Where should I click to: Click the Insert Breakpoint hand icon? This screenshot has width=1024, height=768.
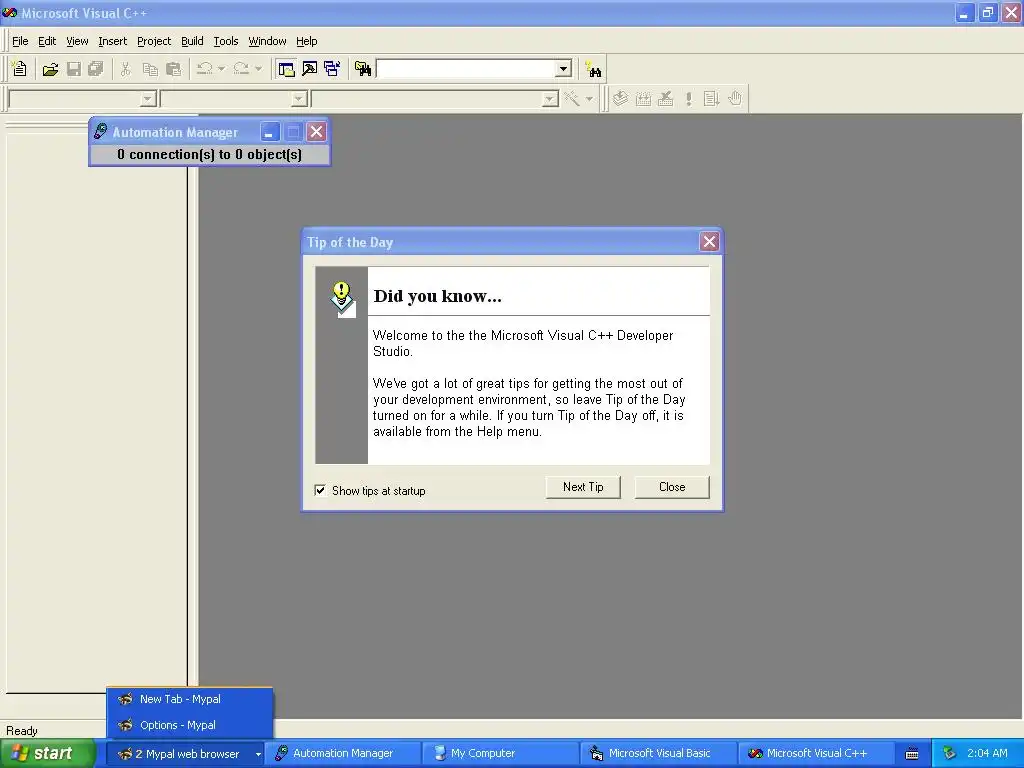[735, 99]
